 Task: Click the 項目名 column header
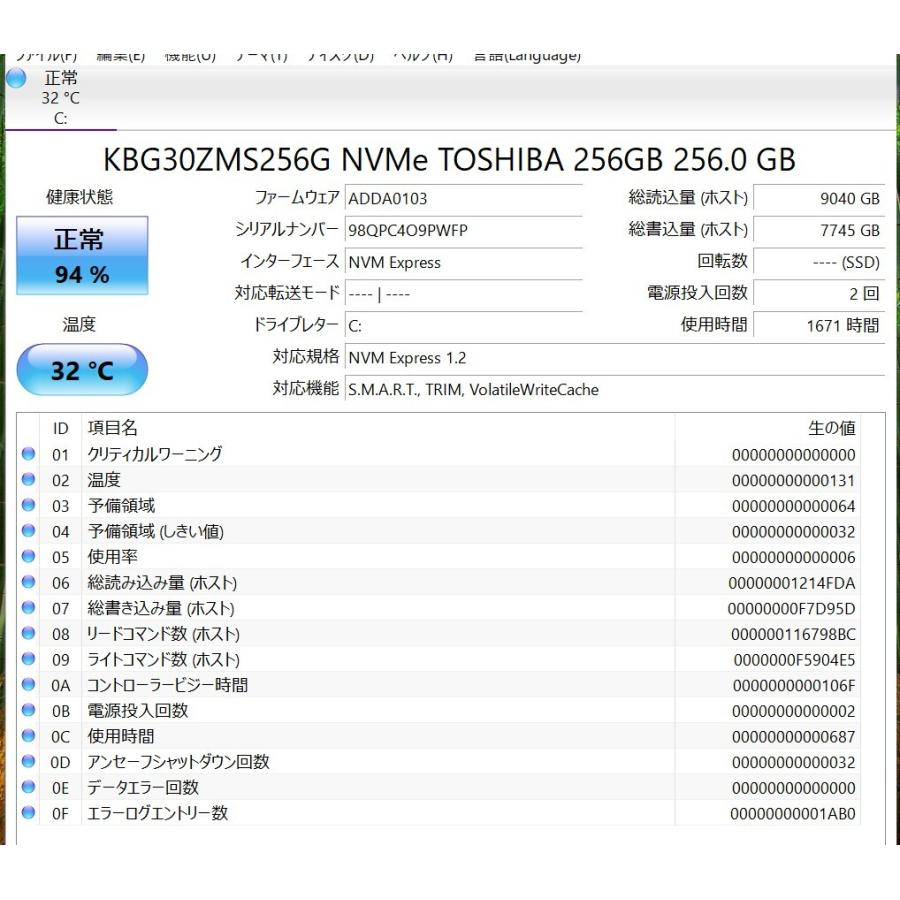112,428
